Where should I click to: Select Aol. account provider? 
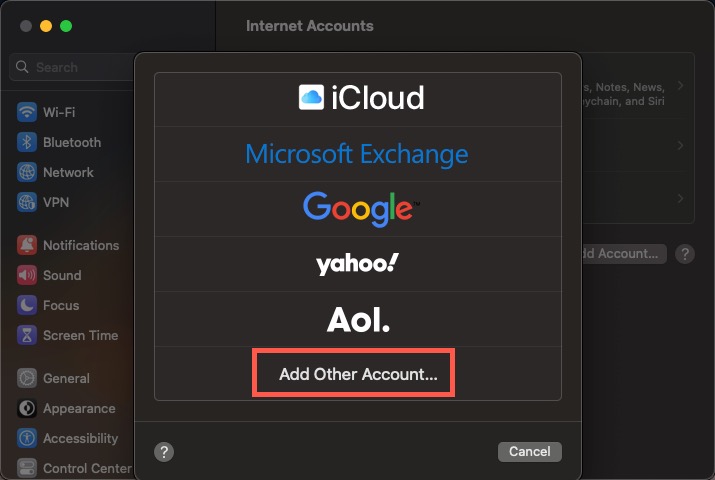358,318
